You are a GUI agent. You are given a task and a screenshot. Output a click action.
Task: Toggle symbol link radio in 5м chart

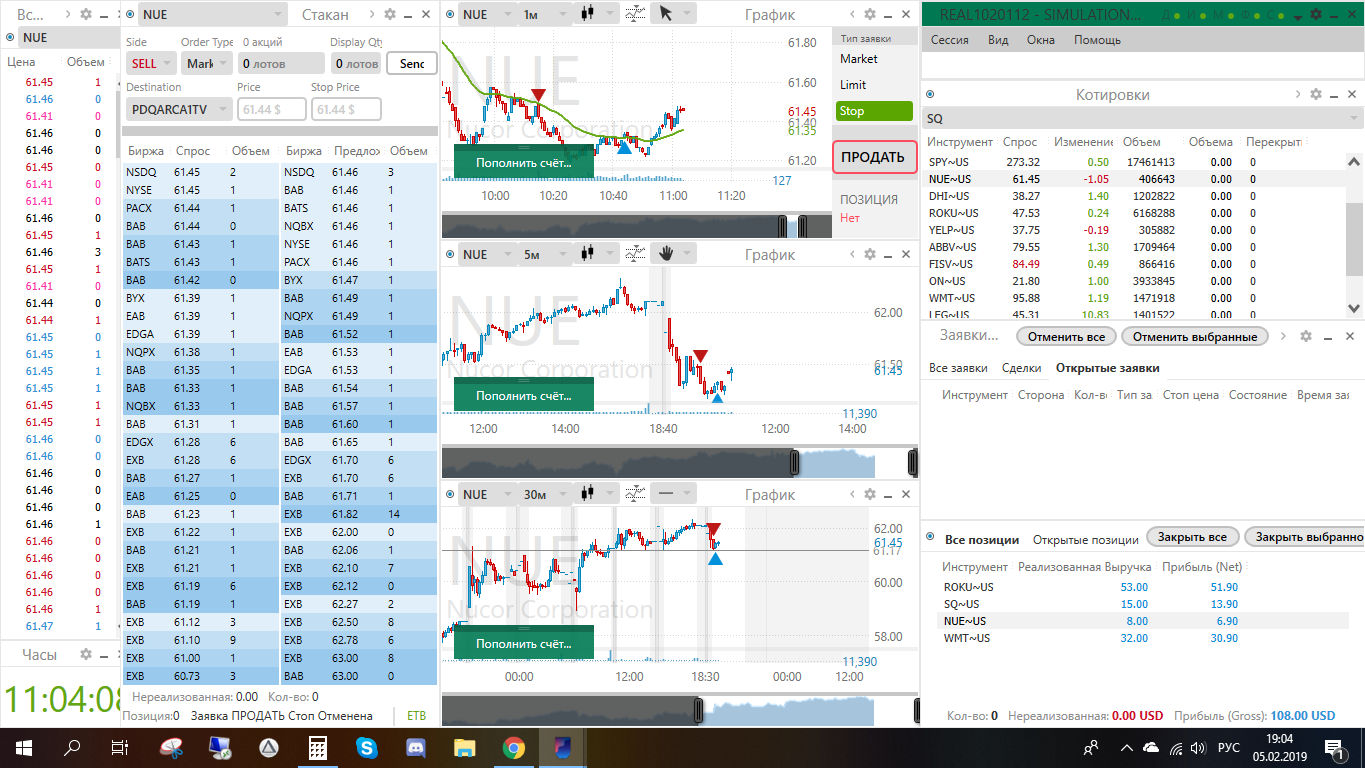pos(450,254)
